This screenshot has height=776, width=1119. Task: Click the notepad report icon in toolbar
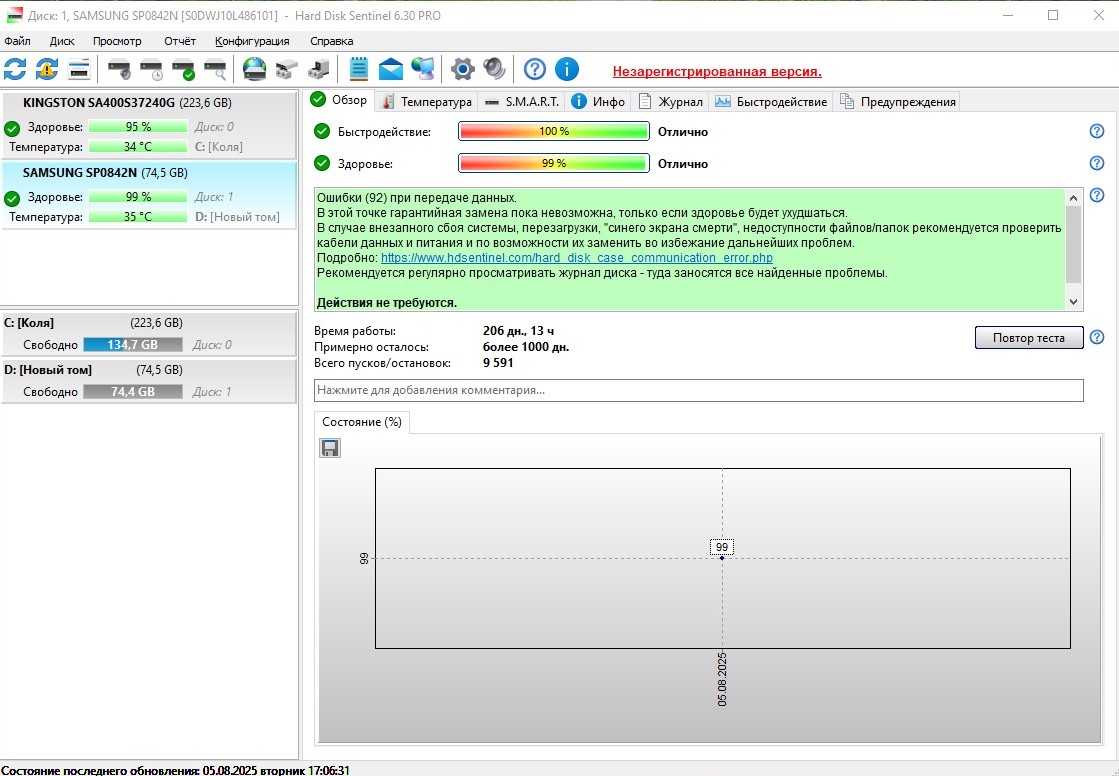point(359,69)
